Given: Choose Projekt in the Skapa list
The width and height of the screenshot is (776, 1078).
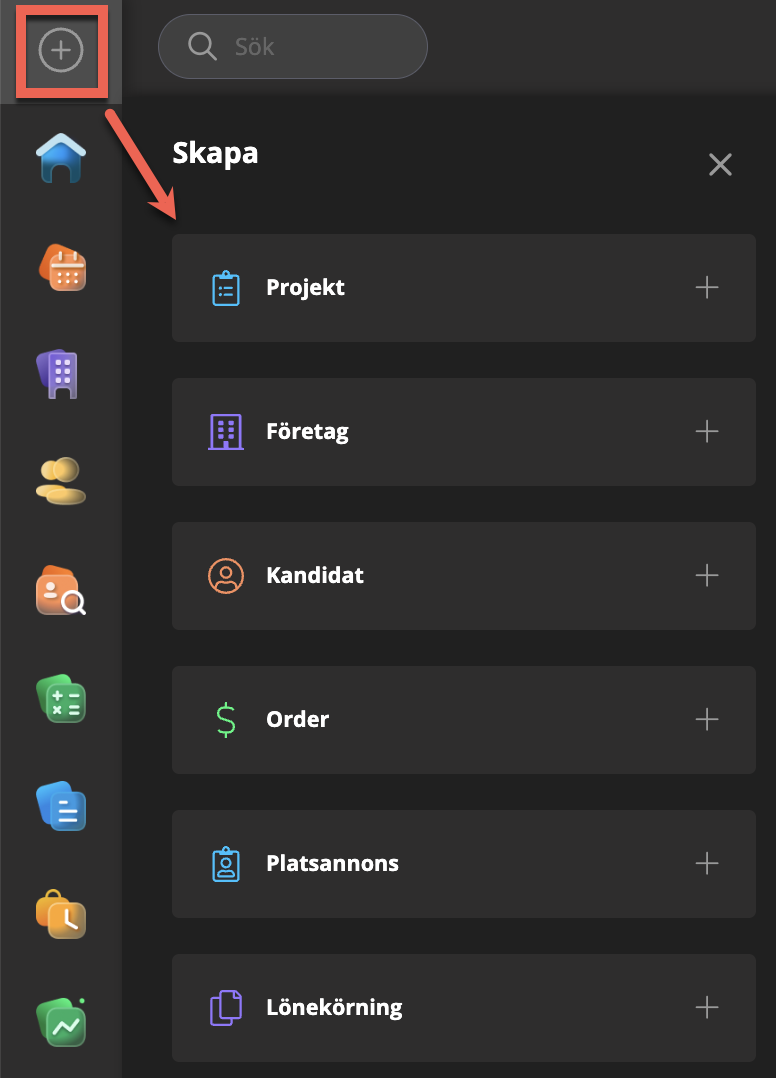Looking at the screenshot, I should 464,287.
